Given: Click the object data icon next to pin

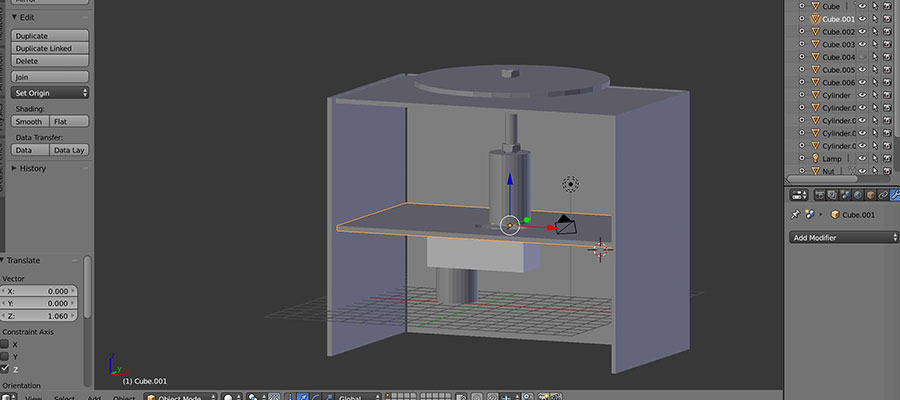Looking at the screenshot, I should tap(810, 214).
